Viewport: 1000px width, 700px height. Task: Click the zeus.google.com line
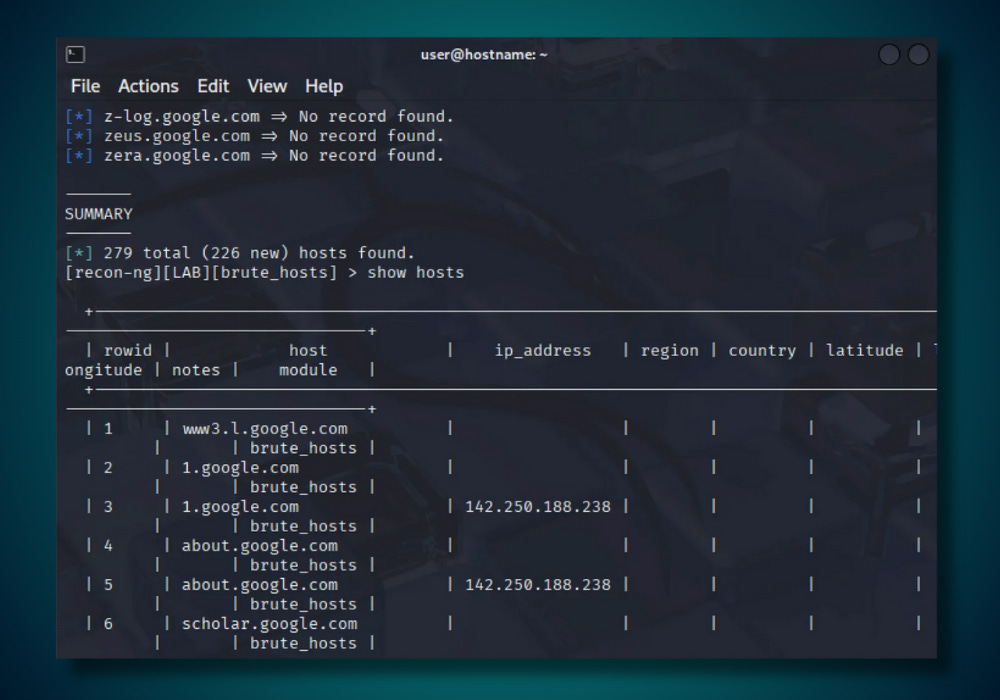pos(254,136)
